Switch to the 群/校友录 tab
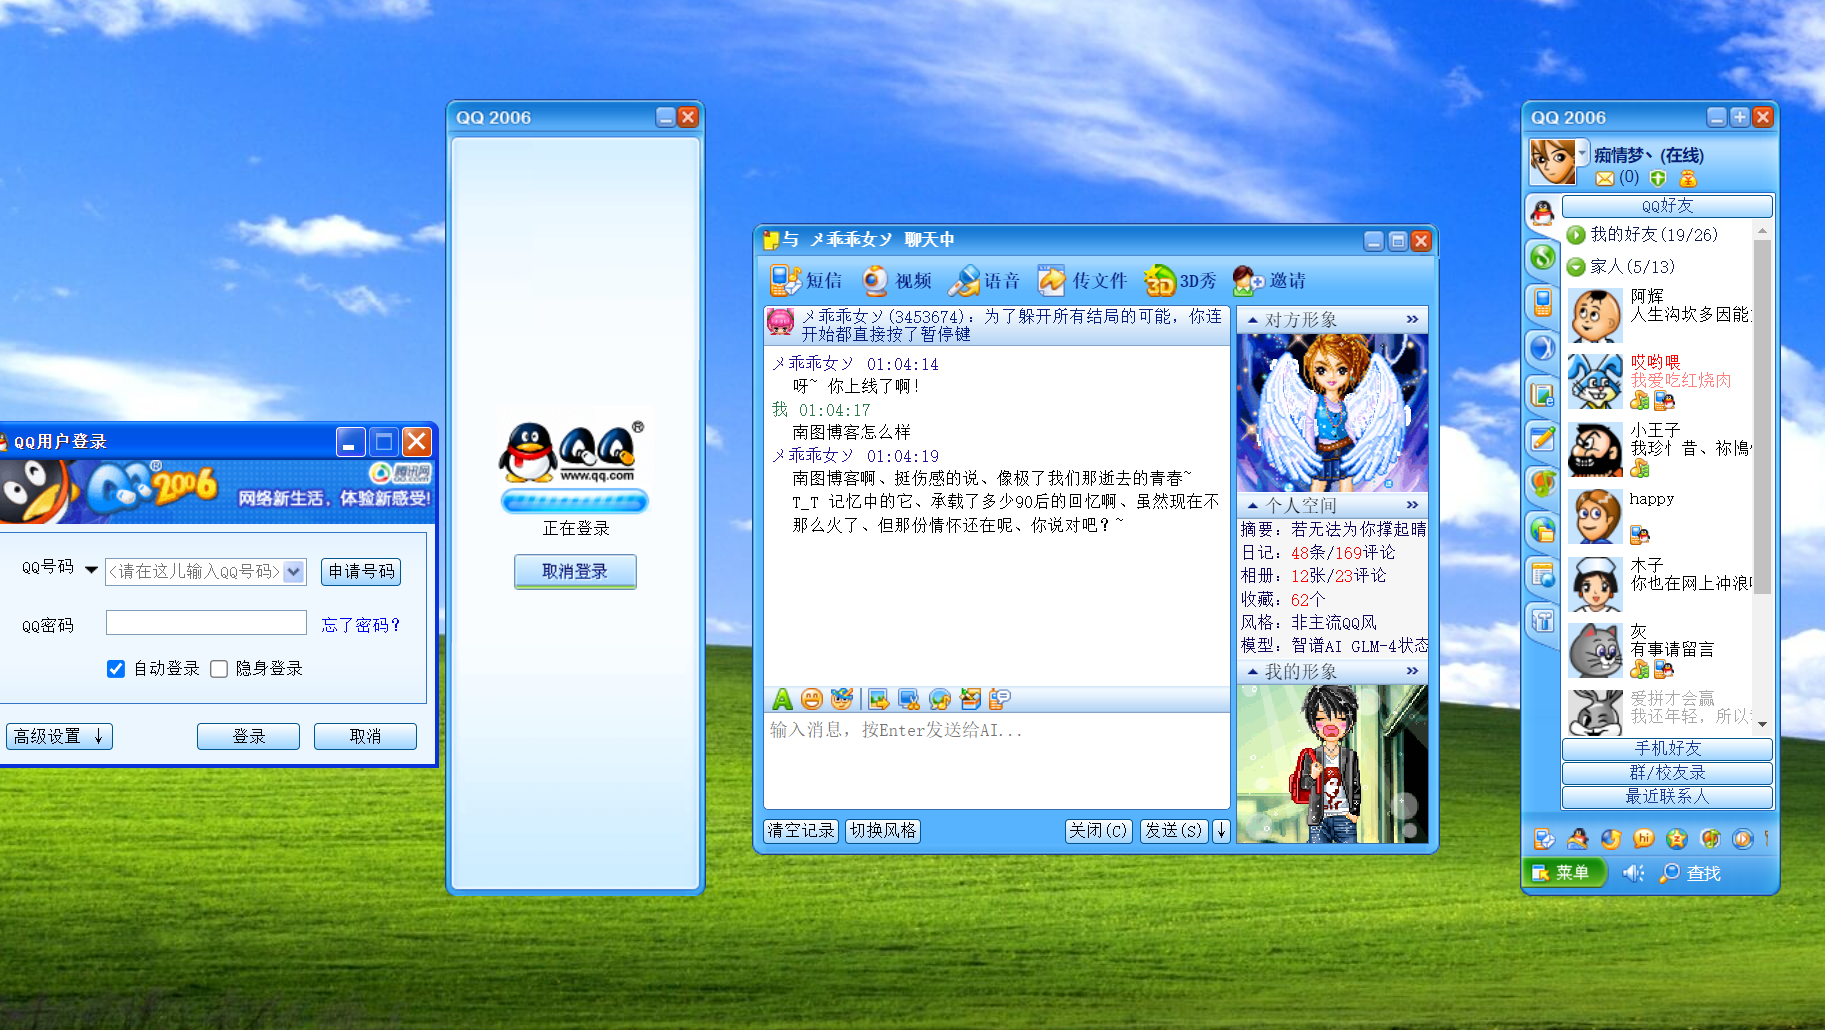 point(1666,773)
